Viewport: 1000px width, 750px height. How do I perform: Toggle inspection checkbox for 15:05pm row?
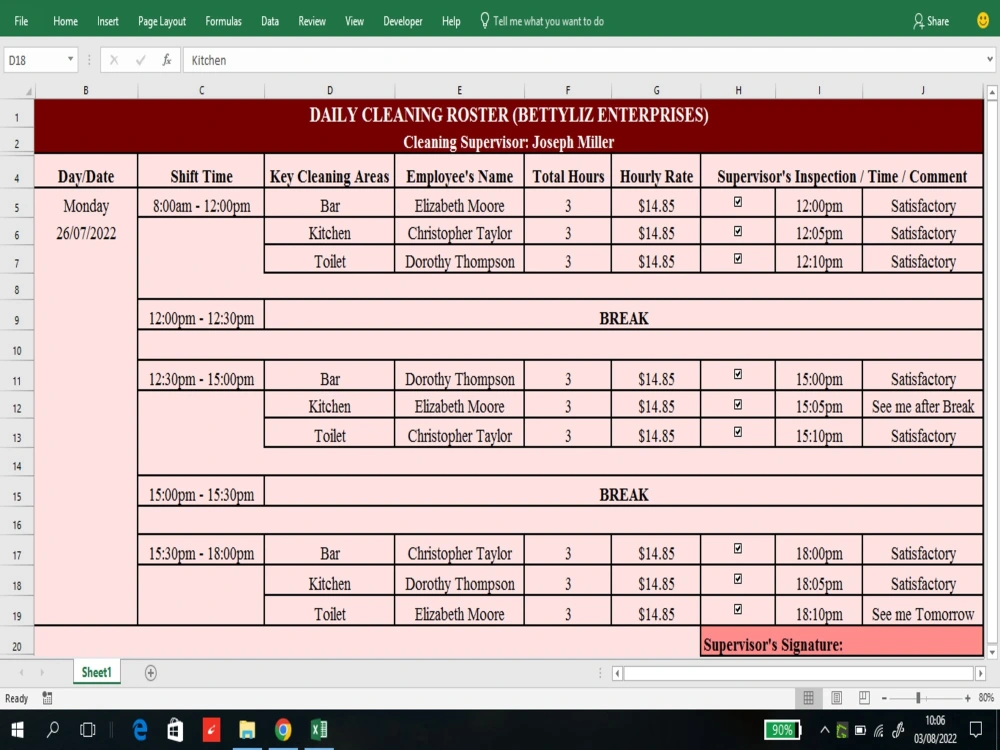pos(738,404)
